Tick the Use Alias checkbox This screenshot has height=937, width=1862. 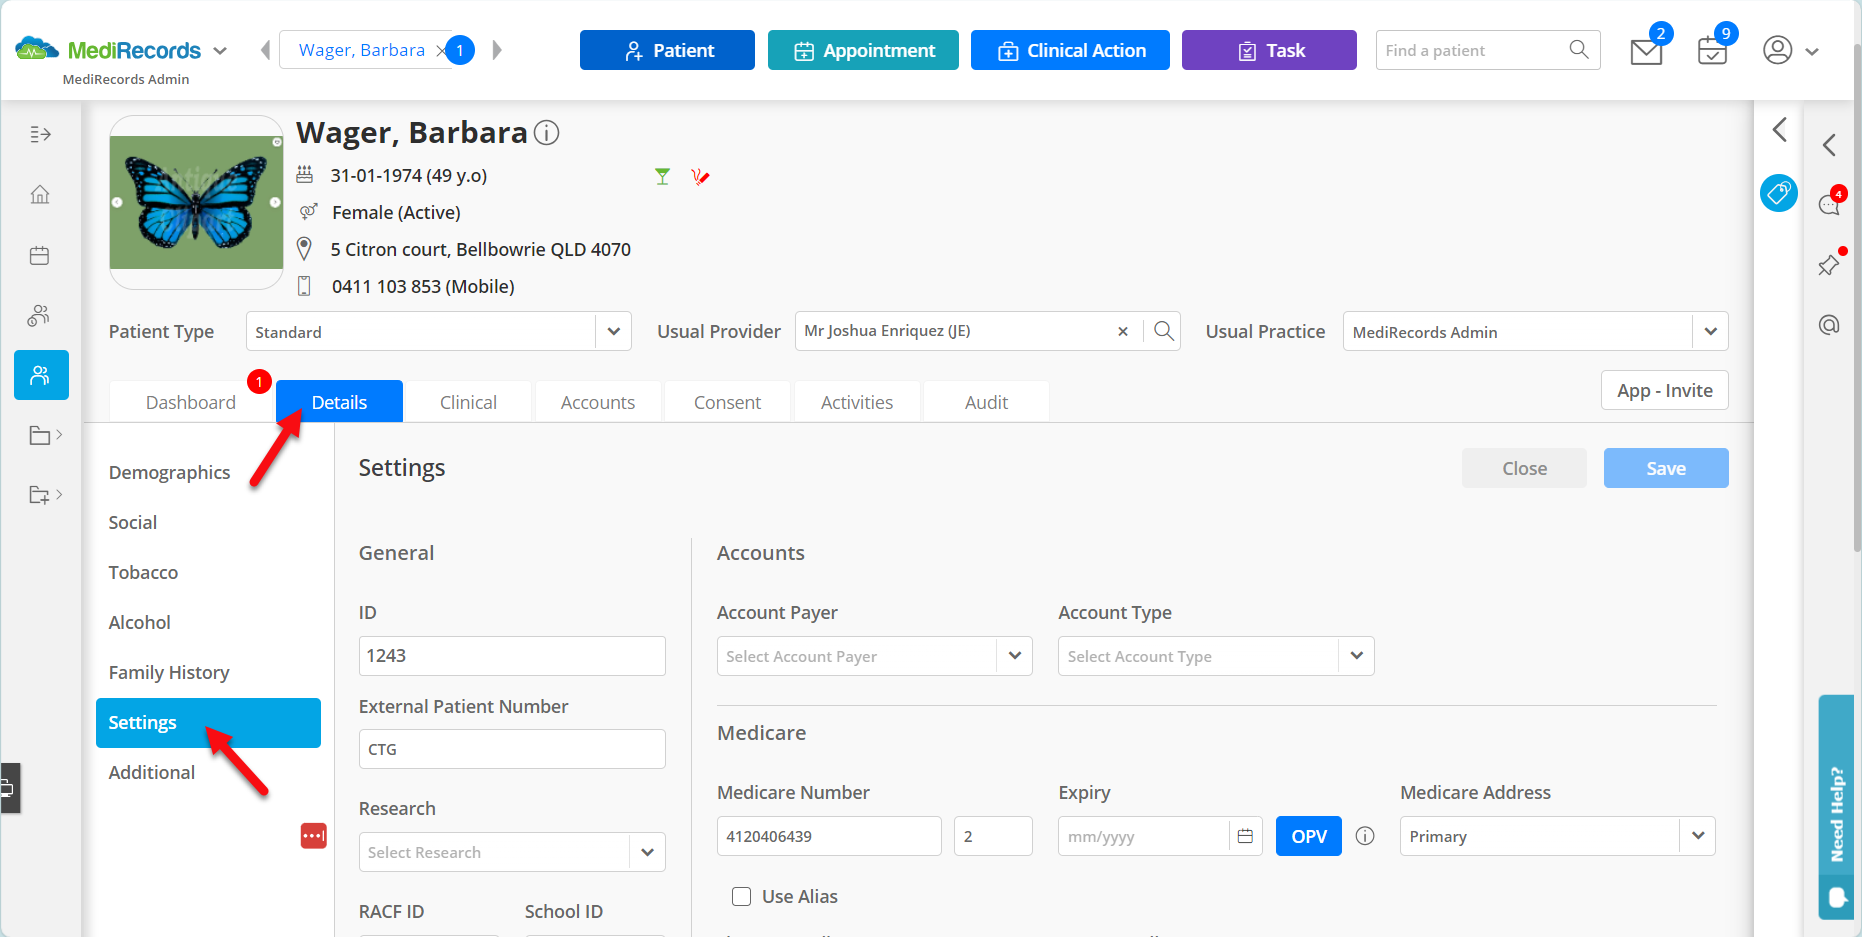tap(741, 896)
